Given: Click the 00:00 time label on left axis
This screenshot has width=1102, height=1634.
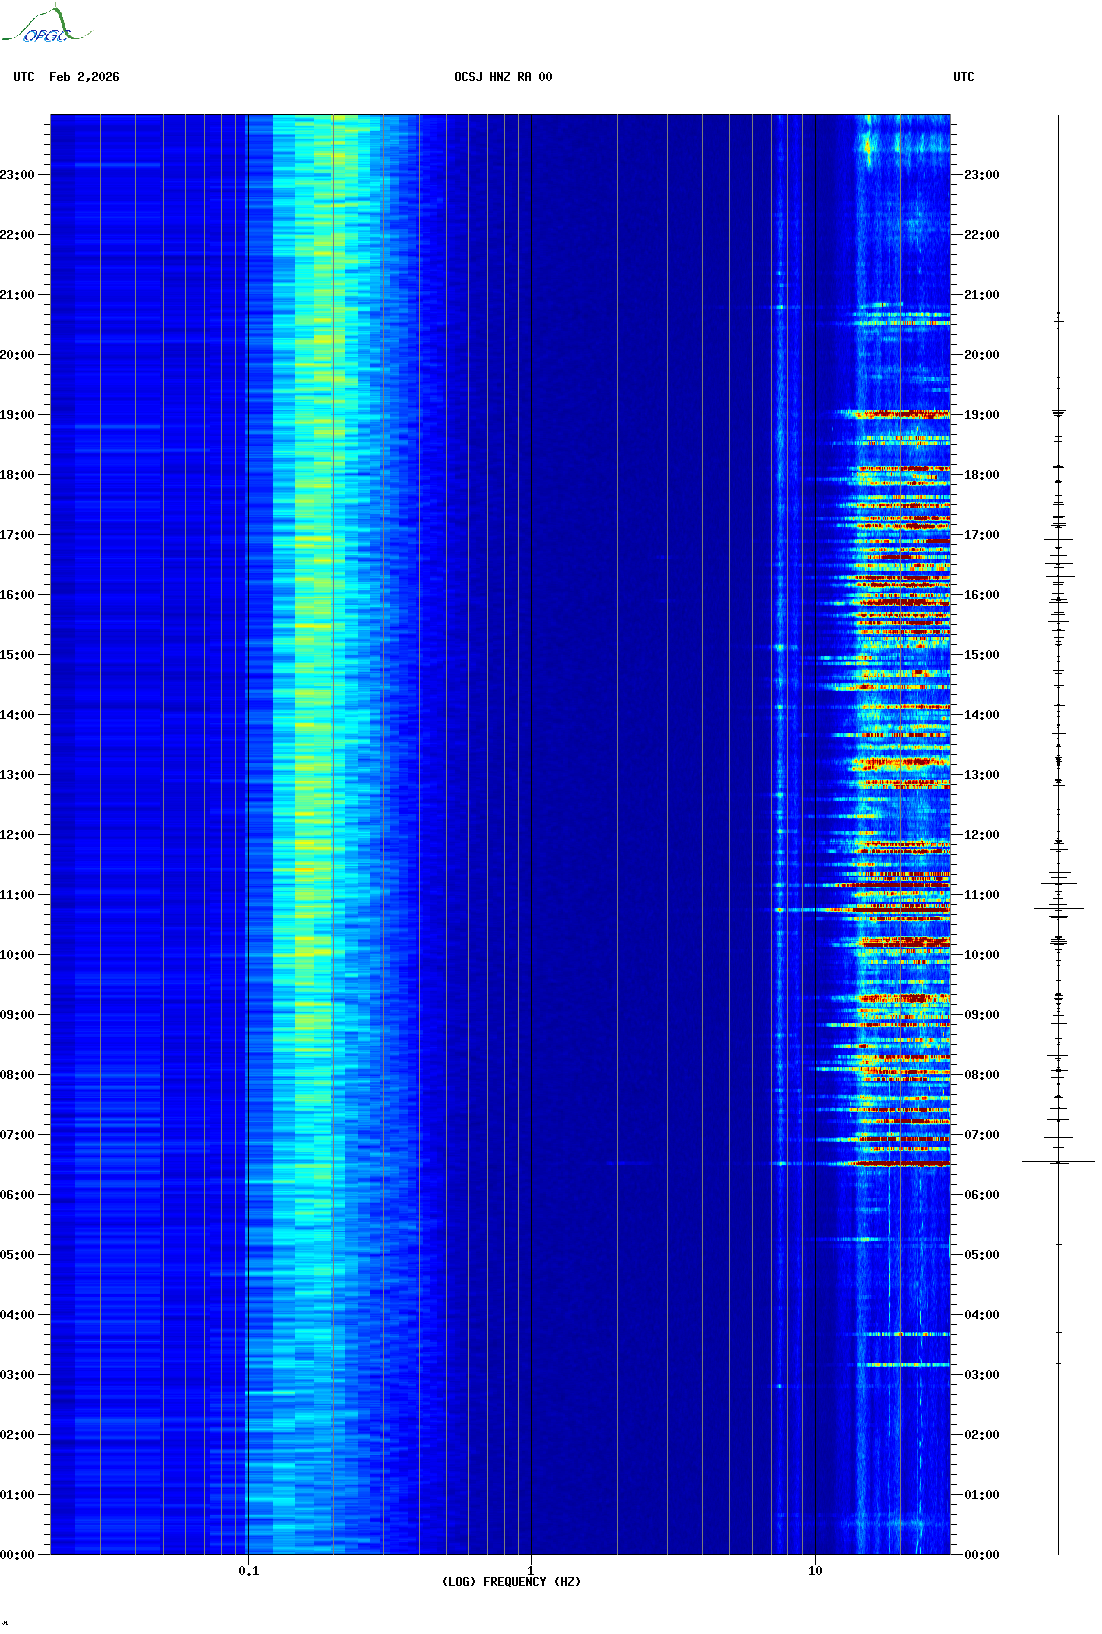Looking at the screenshot, I should [x=17, y=1555].
